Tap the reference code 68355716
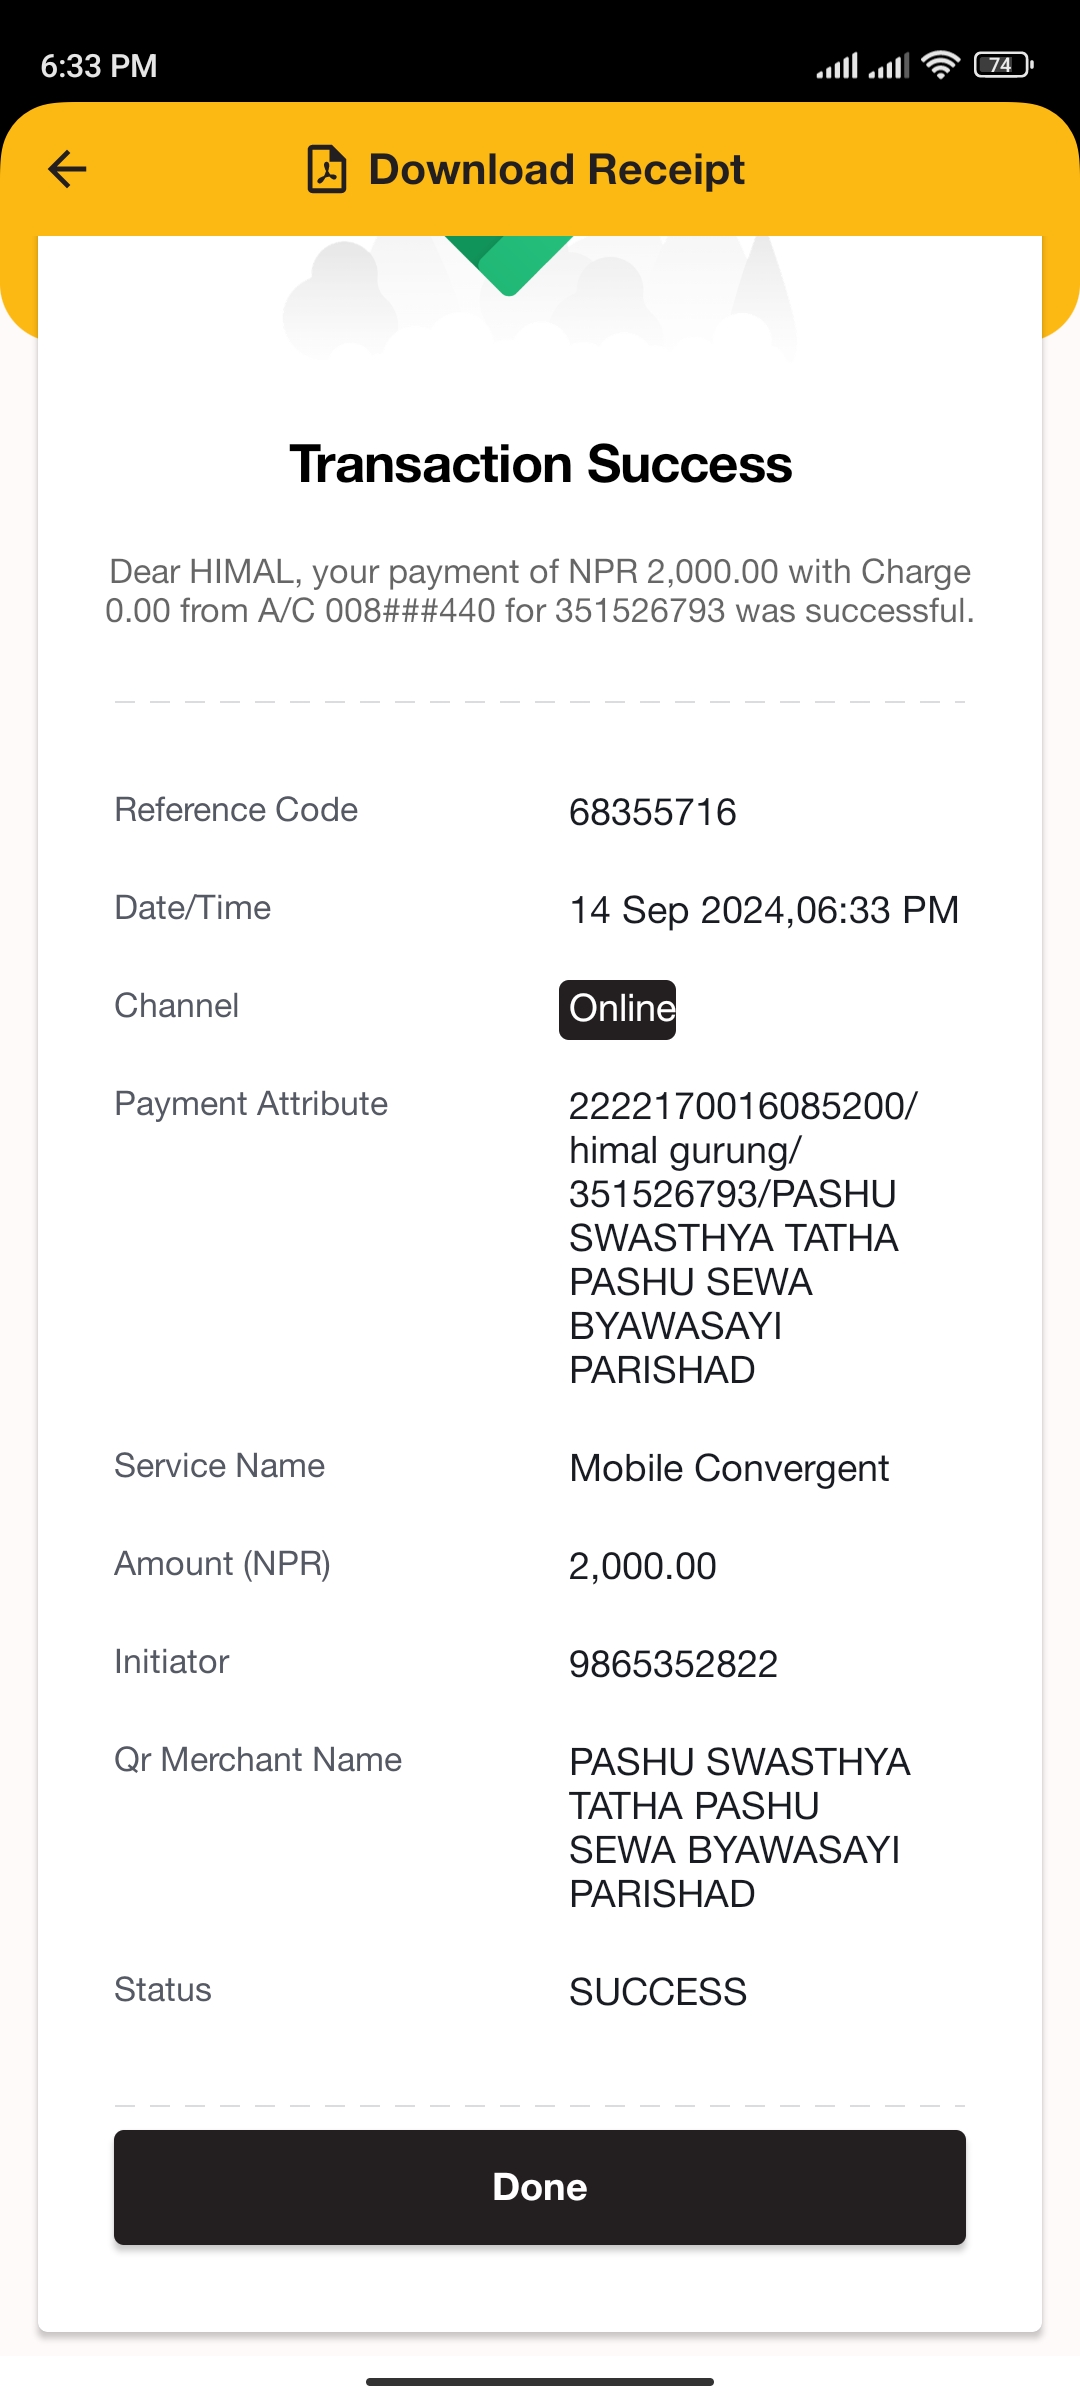The image size is (1080, 2400). click(x=653, y=812)
